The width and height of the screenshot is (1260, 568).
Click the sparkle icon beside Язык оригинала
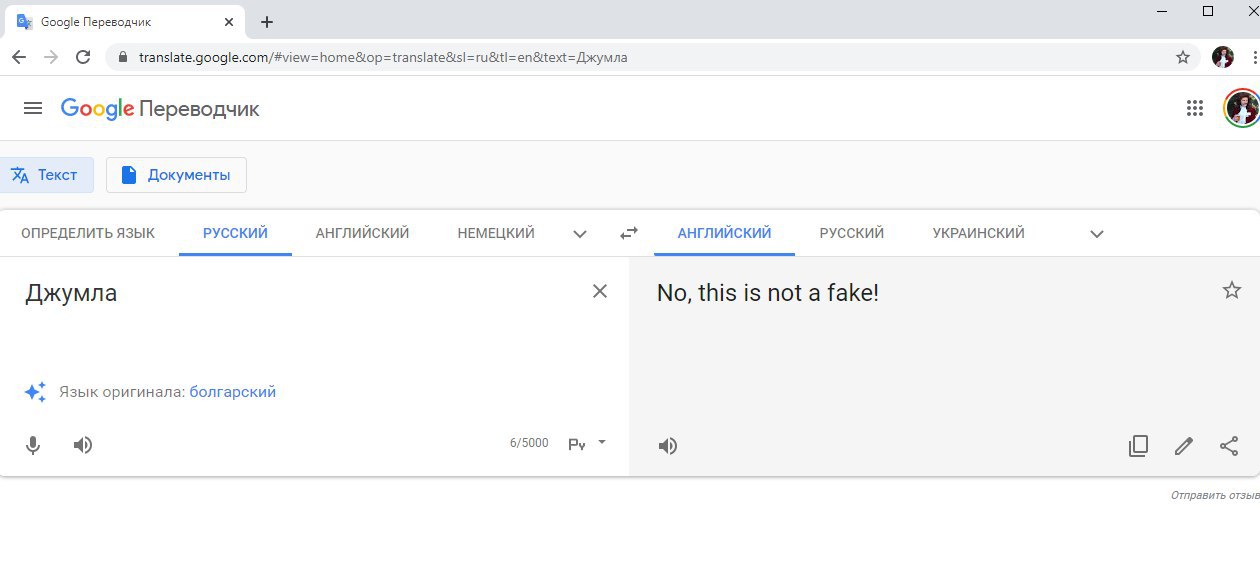(35, 392)
